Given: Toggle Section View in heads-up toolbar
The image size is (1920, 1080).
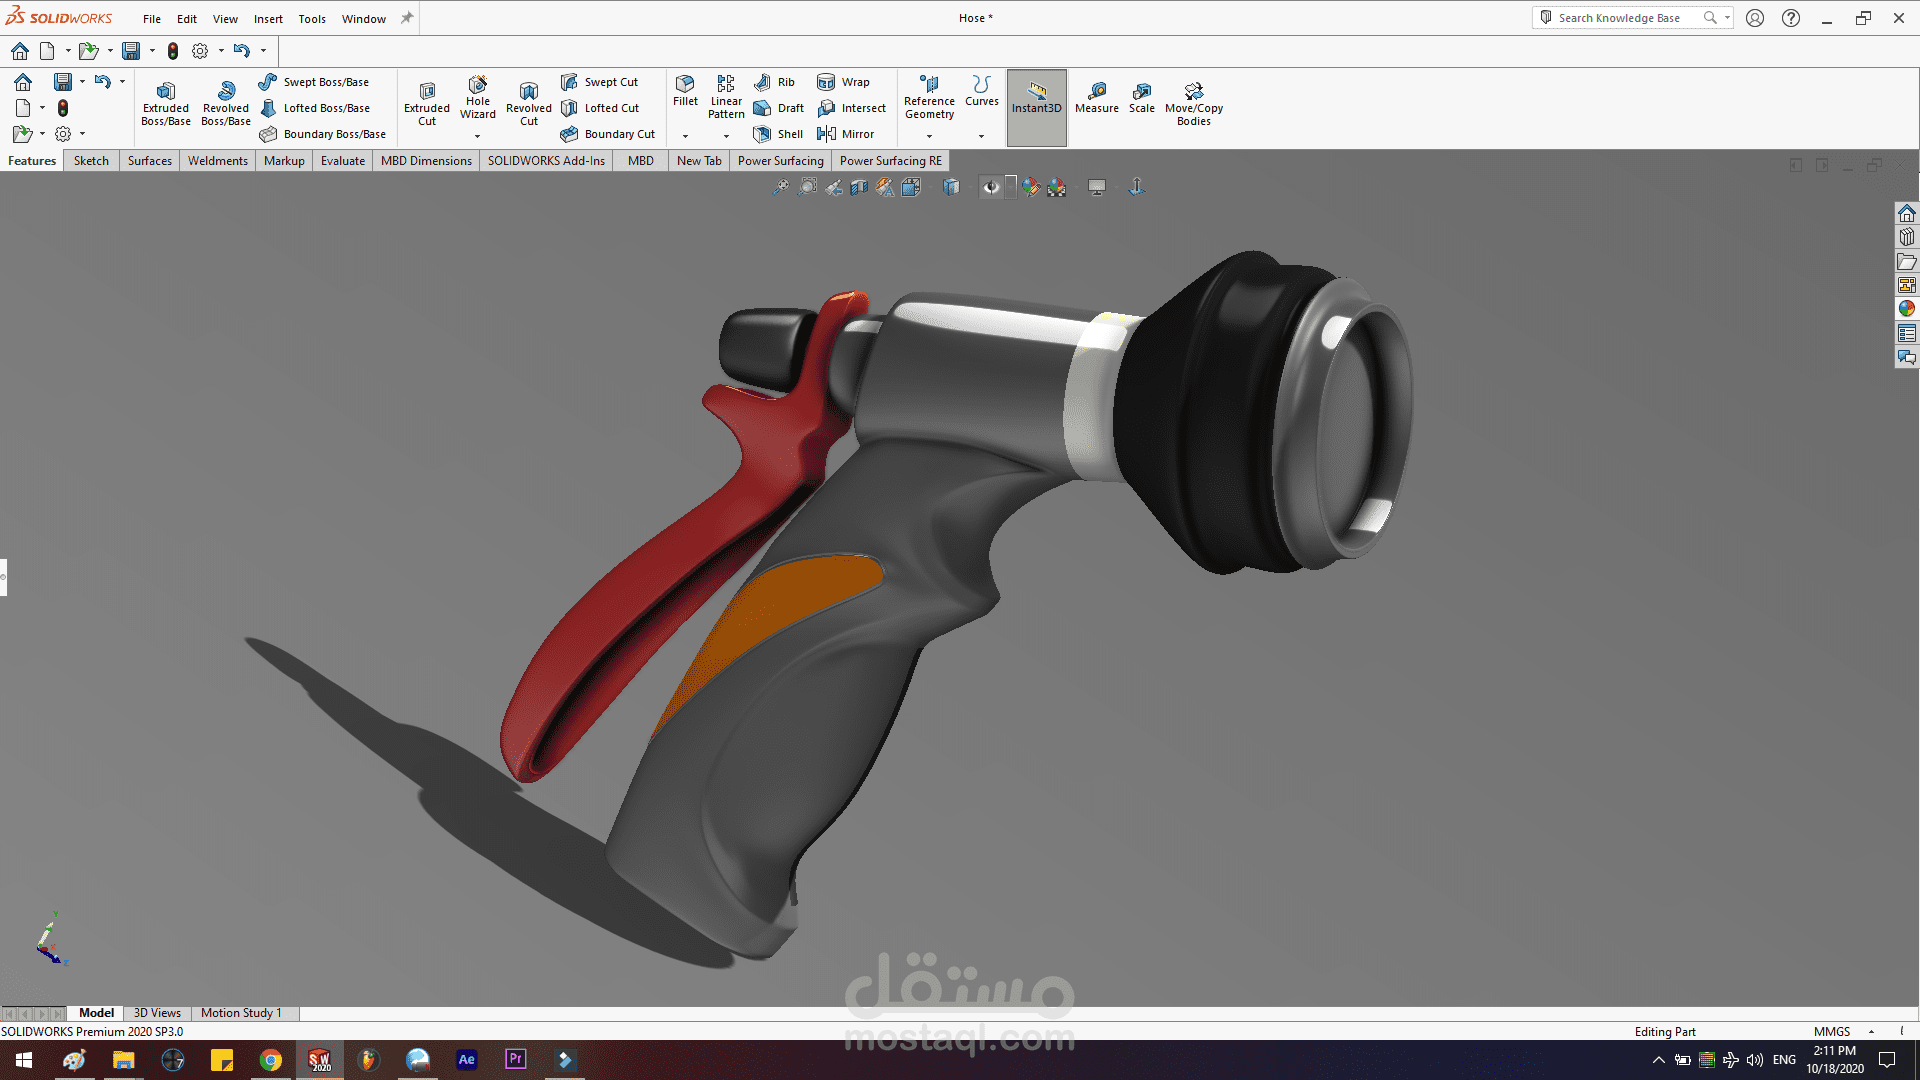Looking at the screenshot, I should (x=859, y=187).
